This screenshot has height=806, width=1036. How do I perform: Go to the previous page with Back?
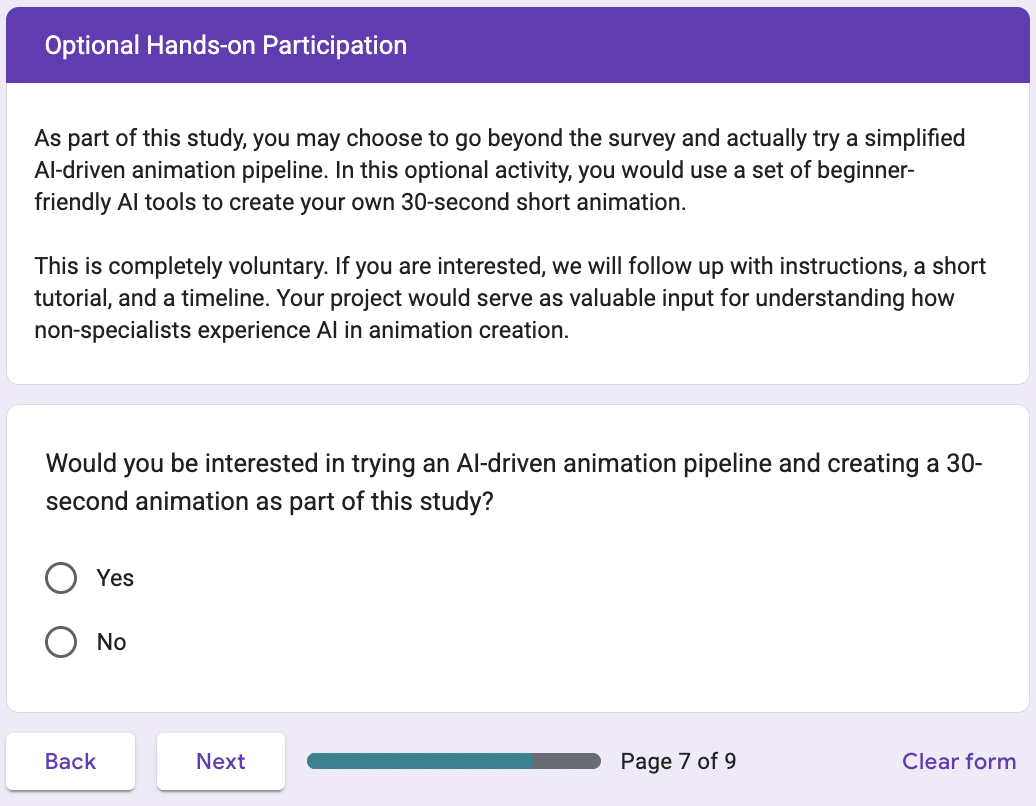point(71,761)
